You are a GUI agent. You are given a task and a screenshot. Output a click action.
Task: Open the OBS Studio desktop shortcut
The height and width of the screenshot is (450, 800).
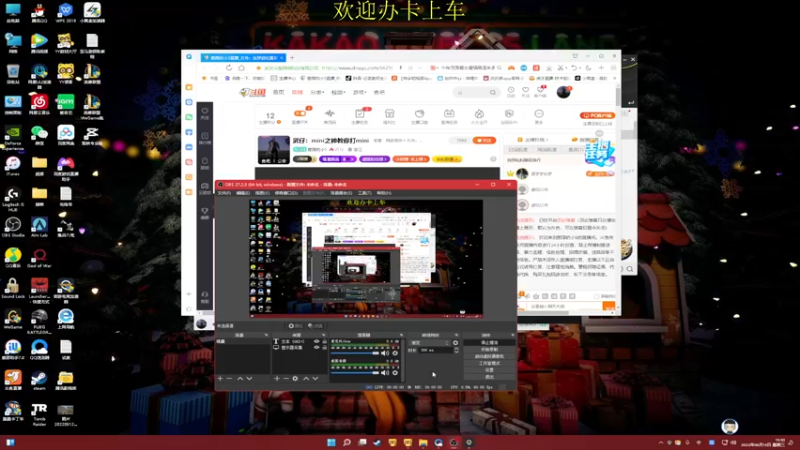(x=13, y=227)
